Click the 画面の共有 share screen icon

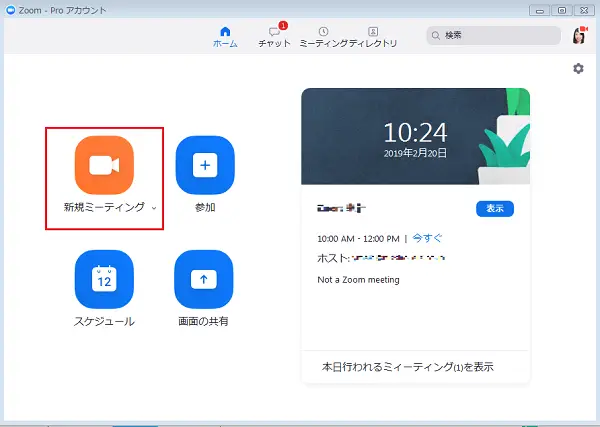(x=204, y=279)
